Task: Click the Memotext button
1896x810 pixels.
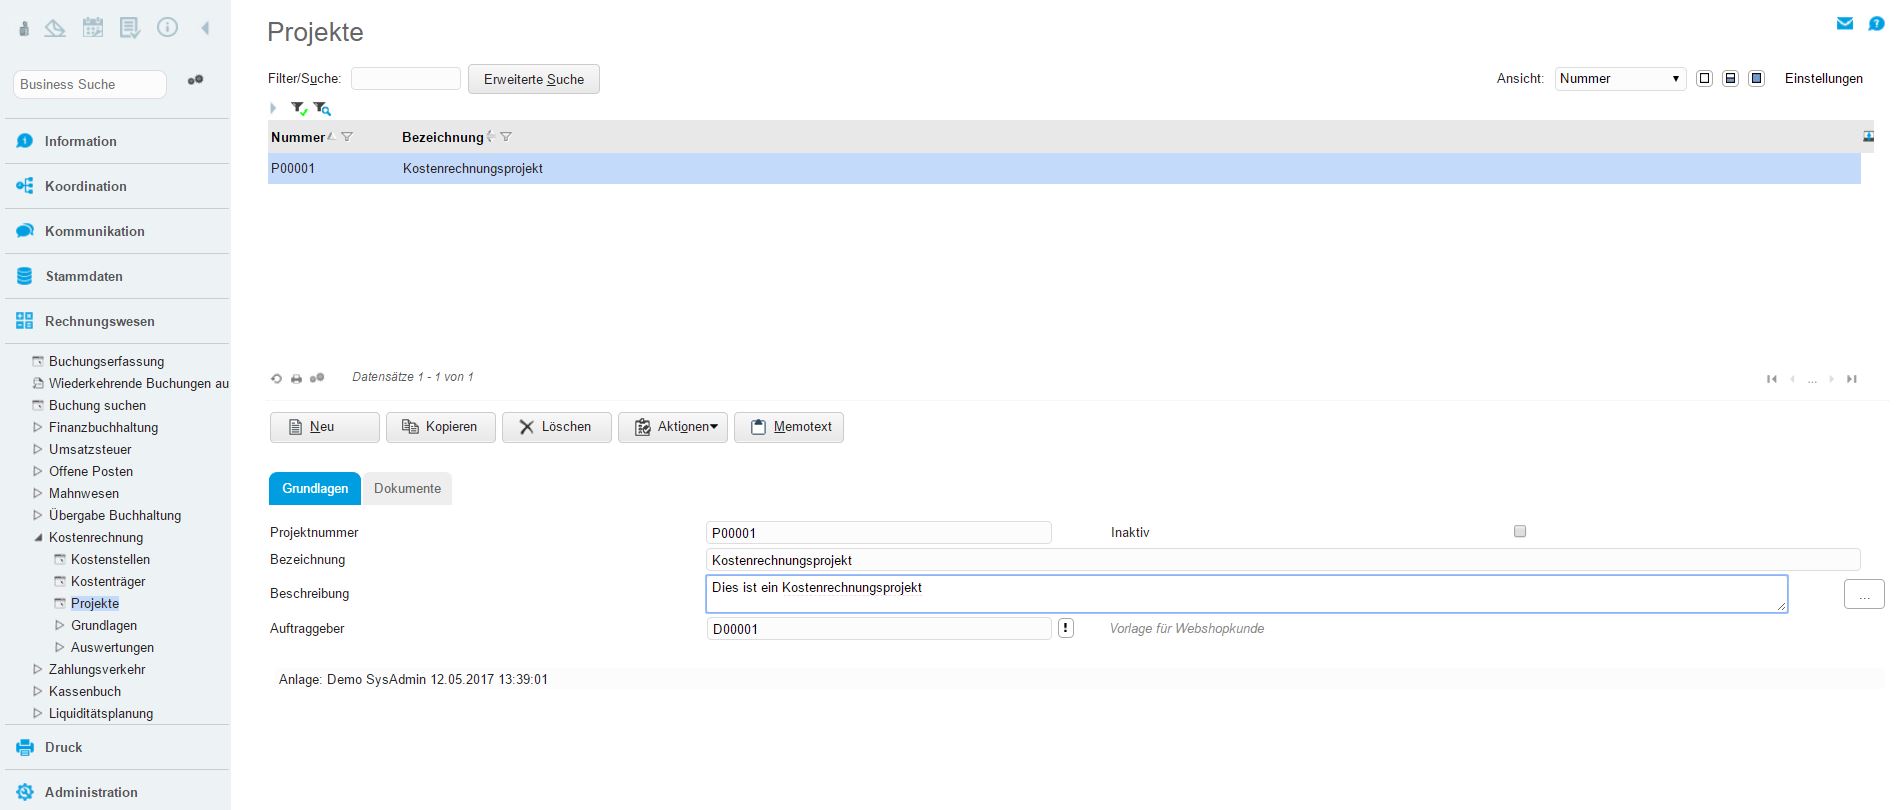Action: (789, 427)
